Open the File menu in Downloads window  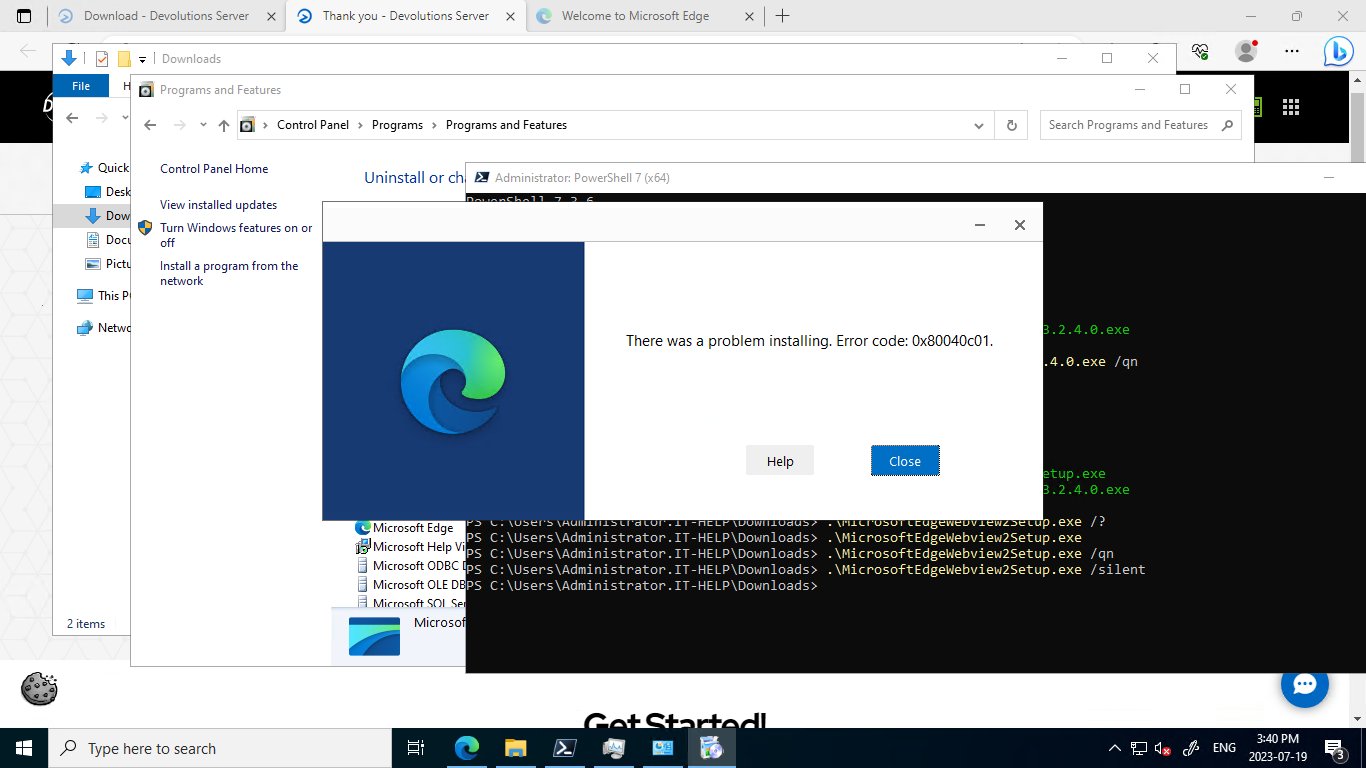(x=81, y=86)
